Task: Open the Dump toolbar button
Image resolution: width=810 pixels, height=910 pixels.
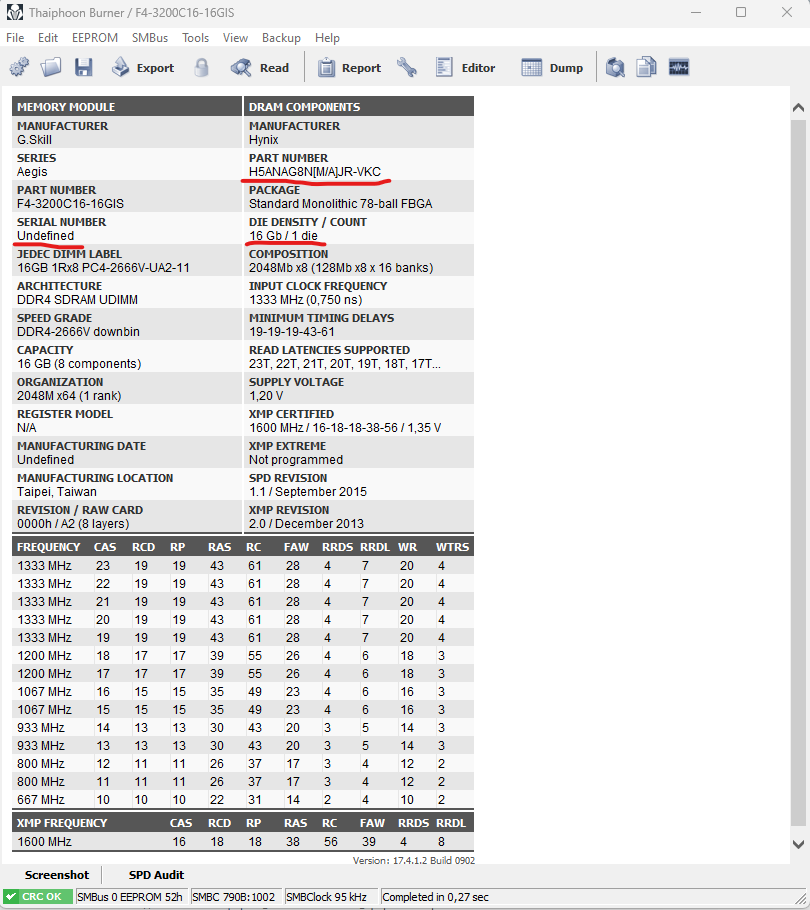Action: 552,67
